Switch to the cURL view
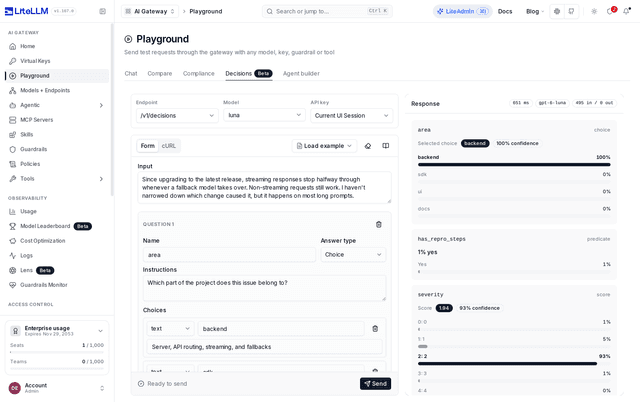 169,146
